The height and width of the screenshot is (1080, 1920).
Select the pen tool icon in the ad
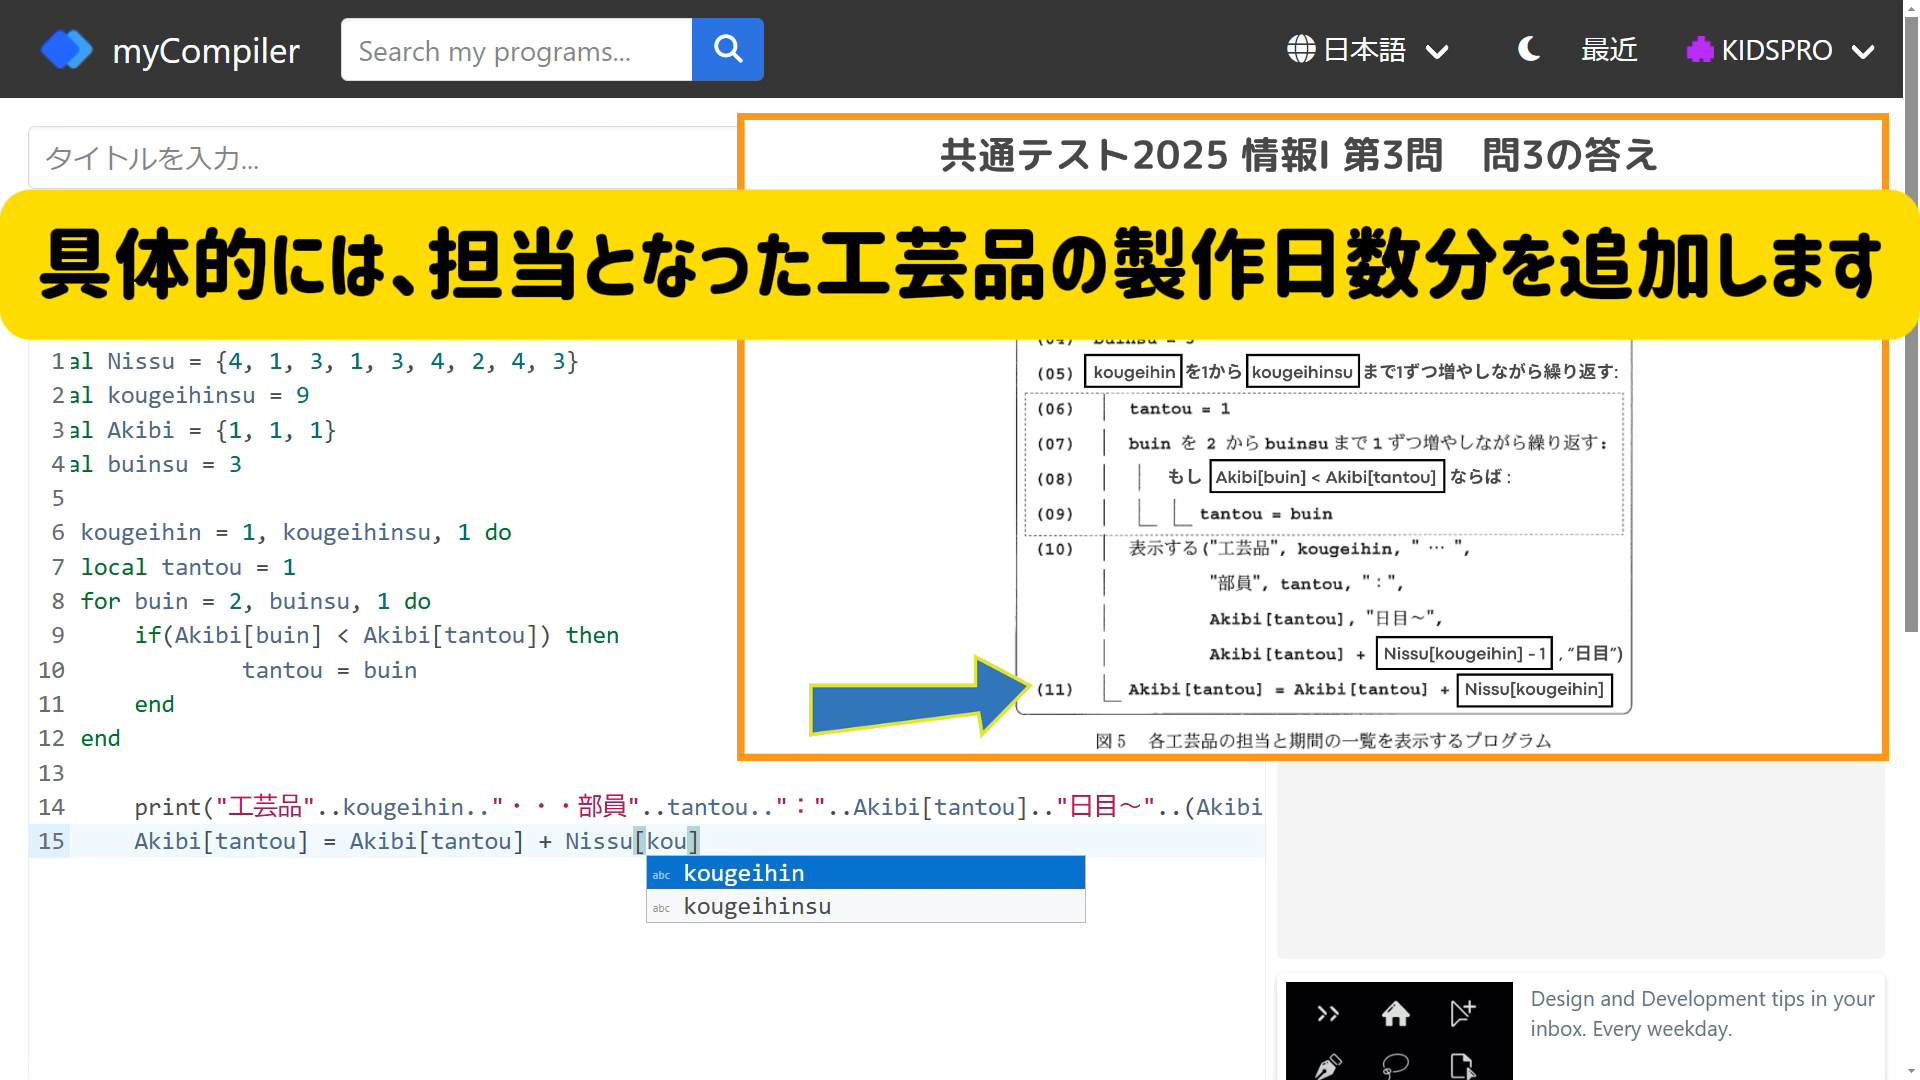tap(1328, 1066)
